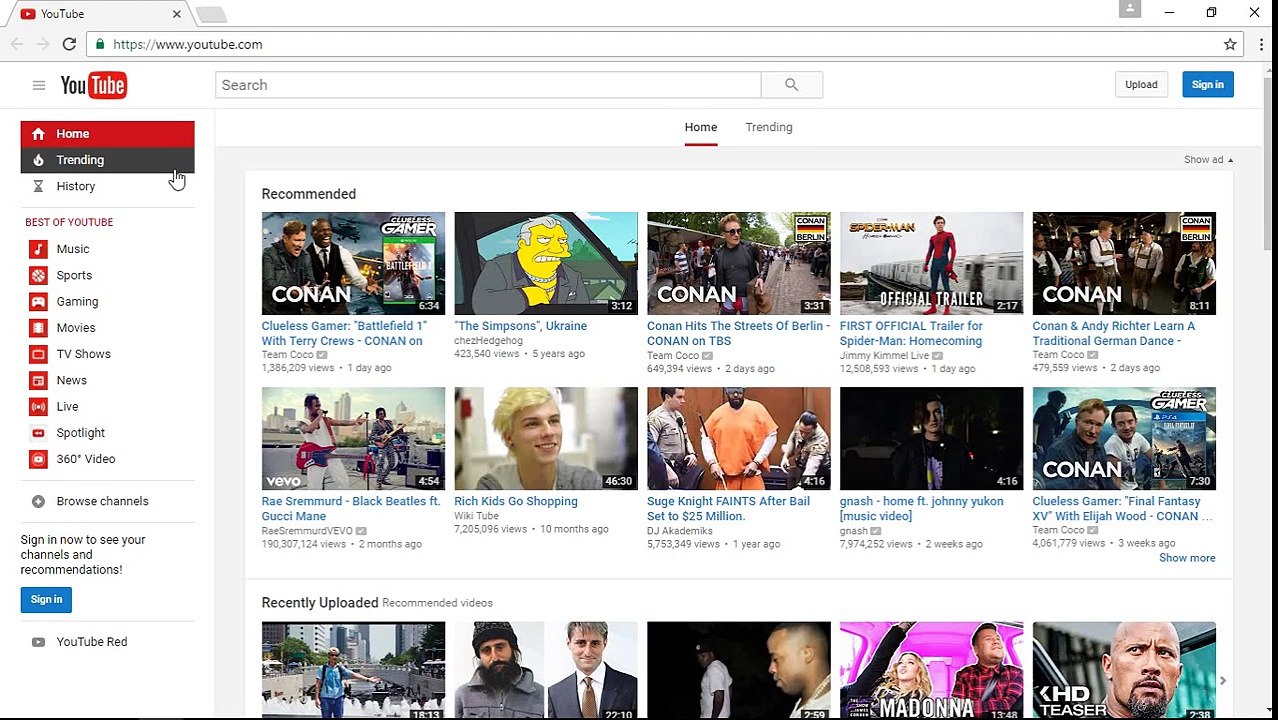
Task: Click the blue Sign in button in header
Action: (x=1207, y=85)
